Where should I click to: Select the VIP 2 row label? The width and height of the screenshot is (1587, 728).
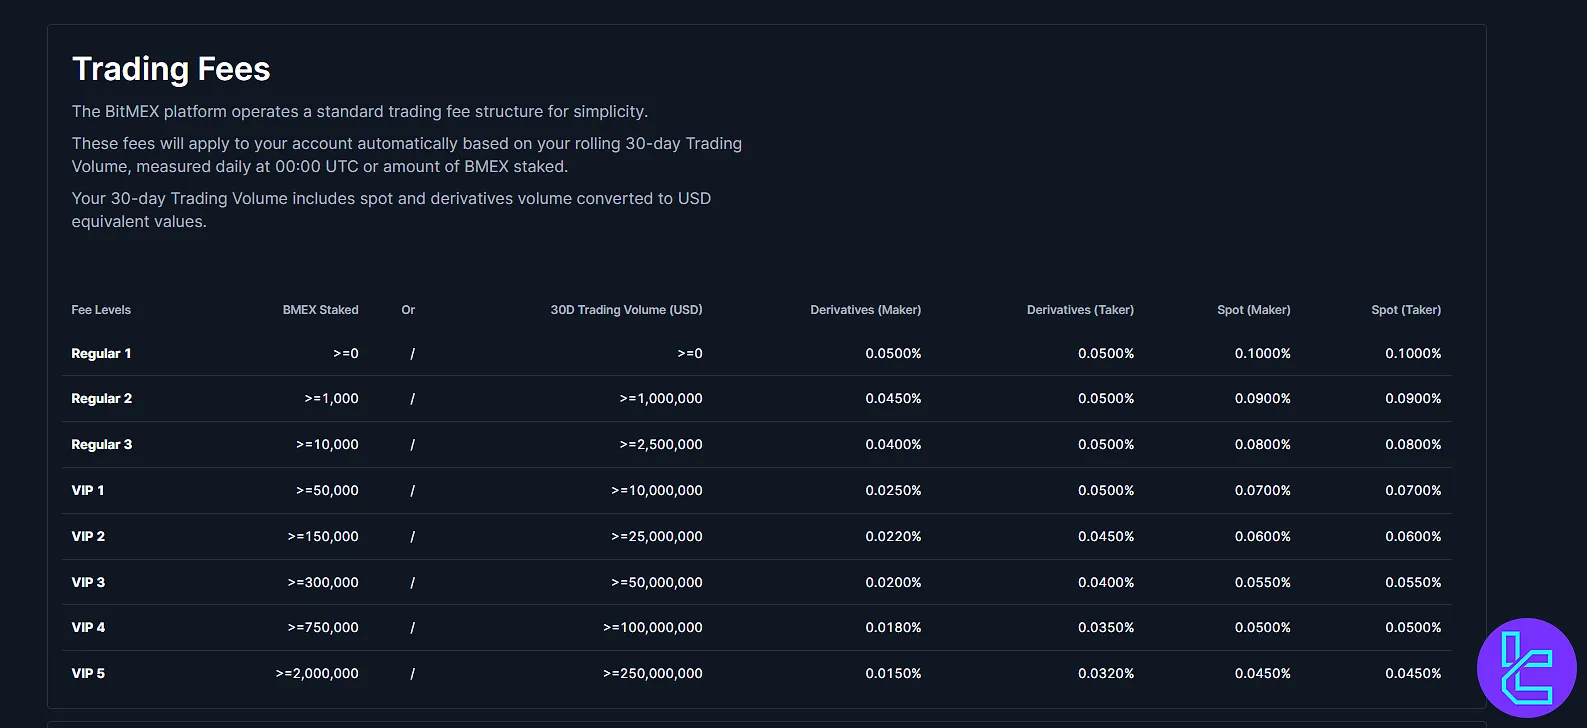88,536
